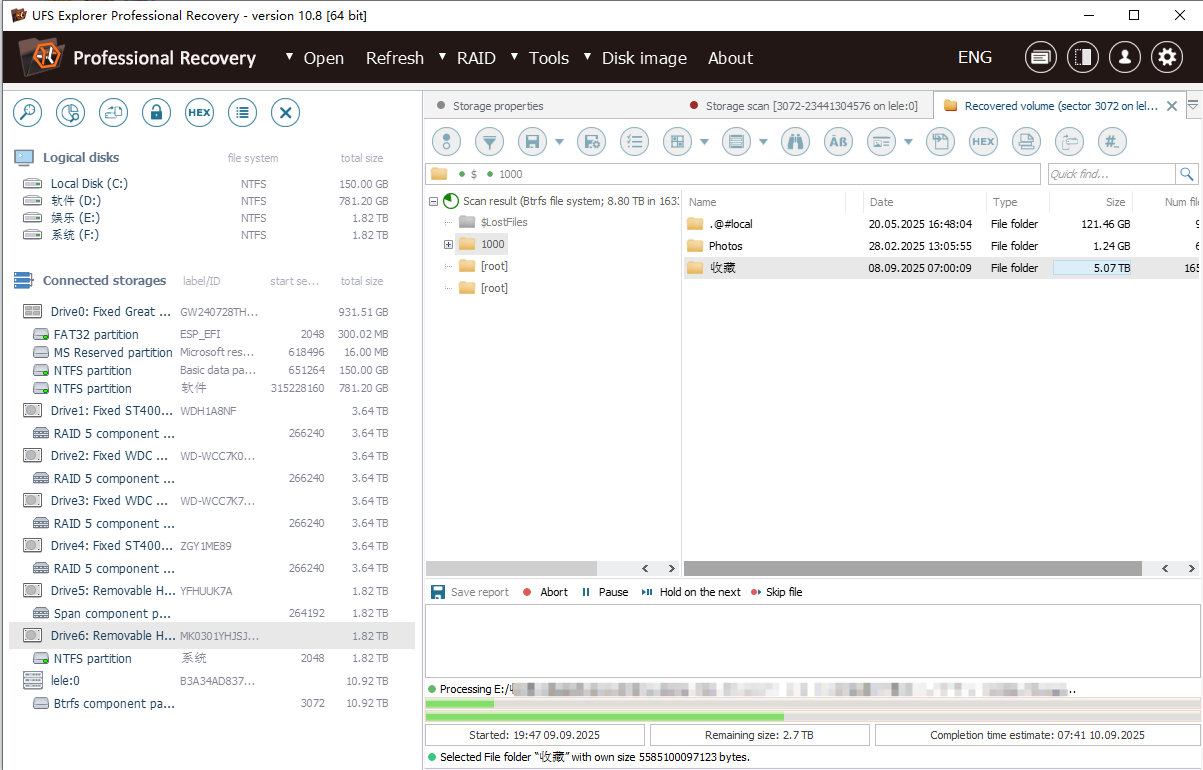The height and width of the screenshot is (770, 1203).
Task: Click the path bar showing $ 1000
Action: pos(733,174)
